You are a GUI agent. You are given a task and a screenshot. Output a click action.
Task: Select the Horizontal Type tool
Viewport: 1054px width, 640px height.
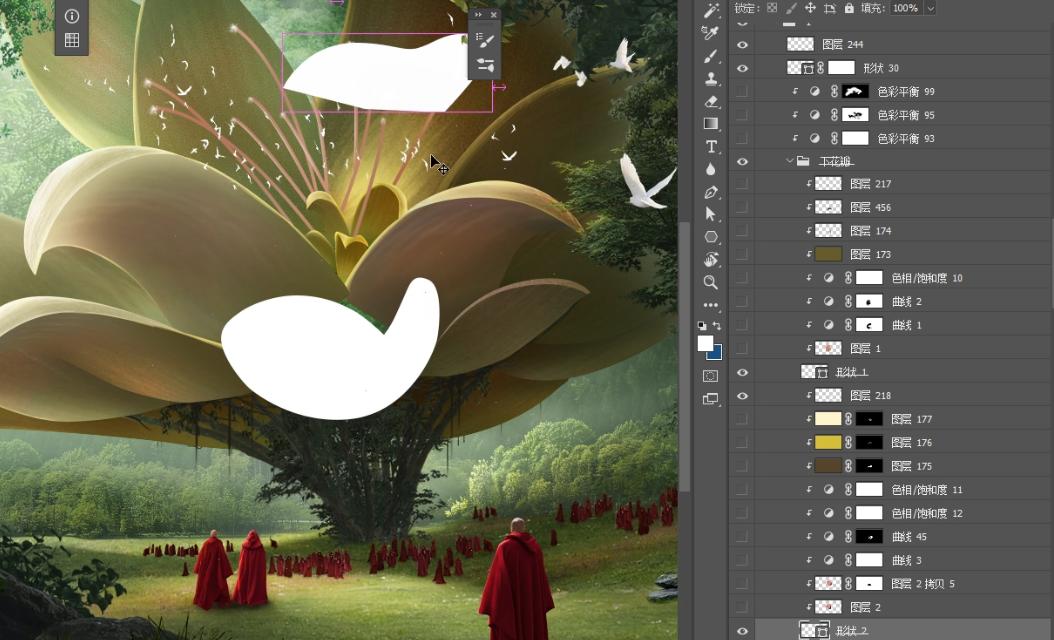(711, 147)
